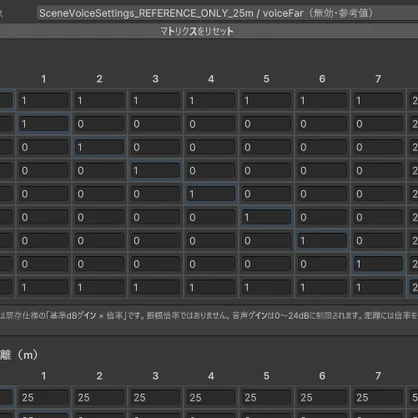
Task: Click the 0 right of the highlighted column-1 cell
Action: pos(100,124)
